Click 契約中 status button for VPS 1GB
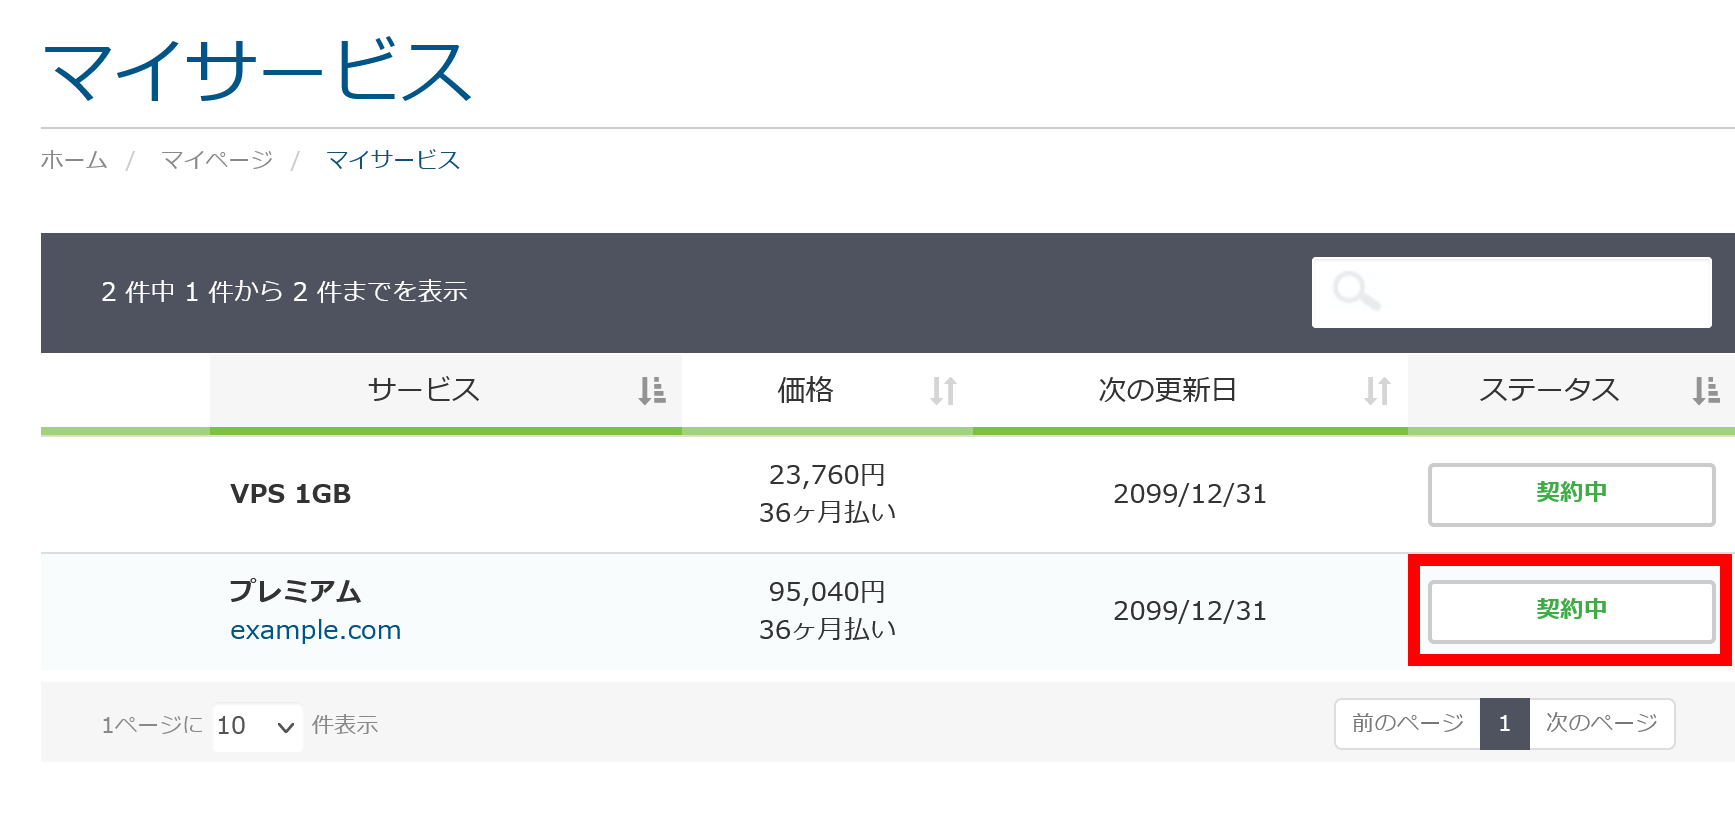 tap(1571, 494)
